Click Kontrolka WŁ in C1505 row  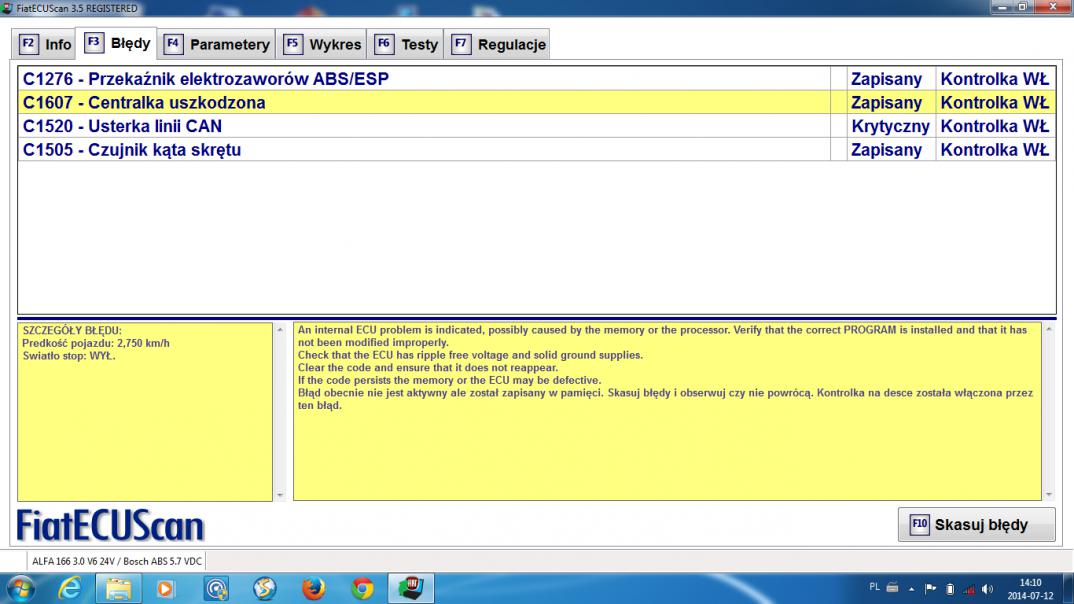tap(995, 149)
